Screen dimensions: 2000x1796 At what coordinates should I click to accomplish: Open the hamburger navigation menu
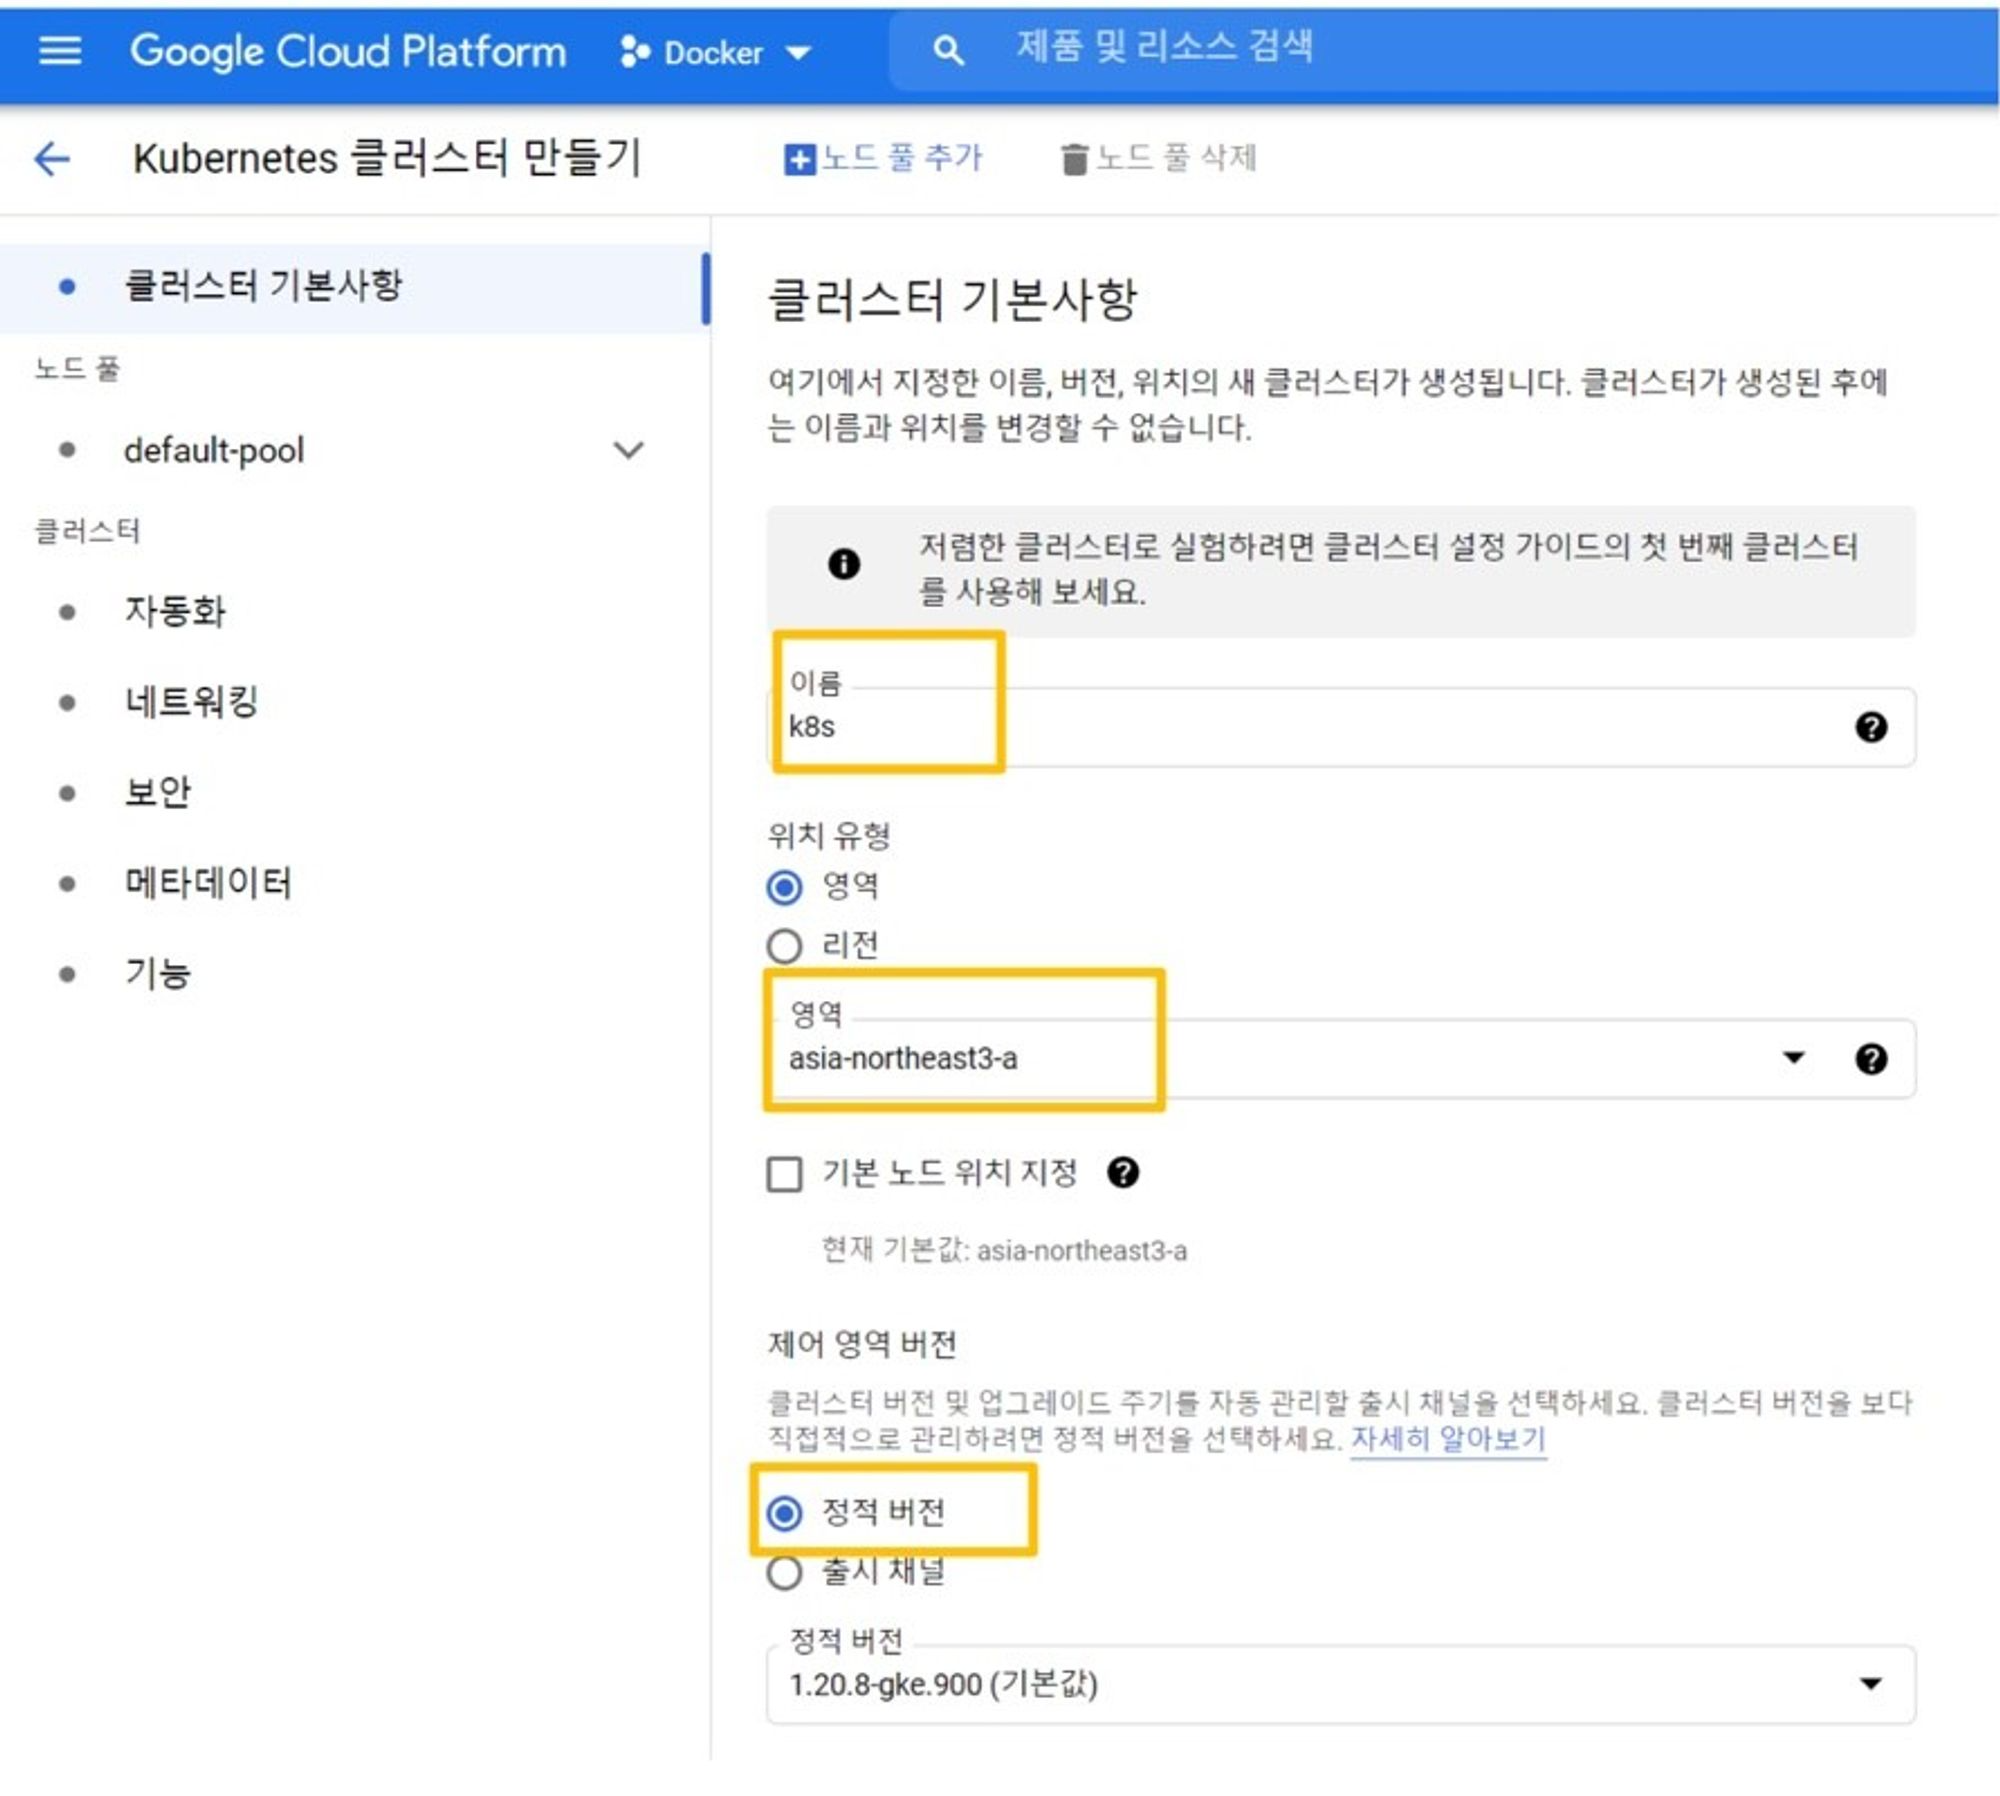pyautogui.click(x=60, y=50)
